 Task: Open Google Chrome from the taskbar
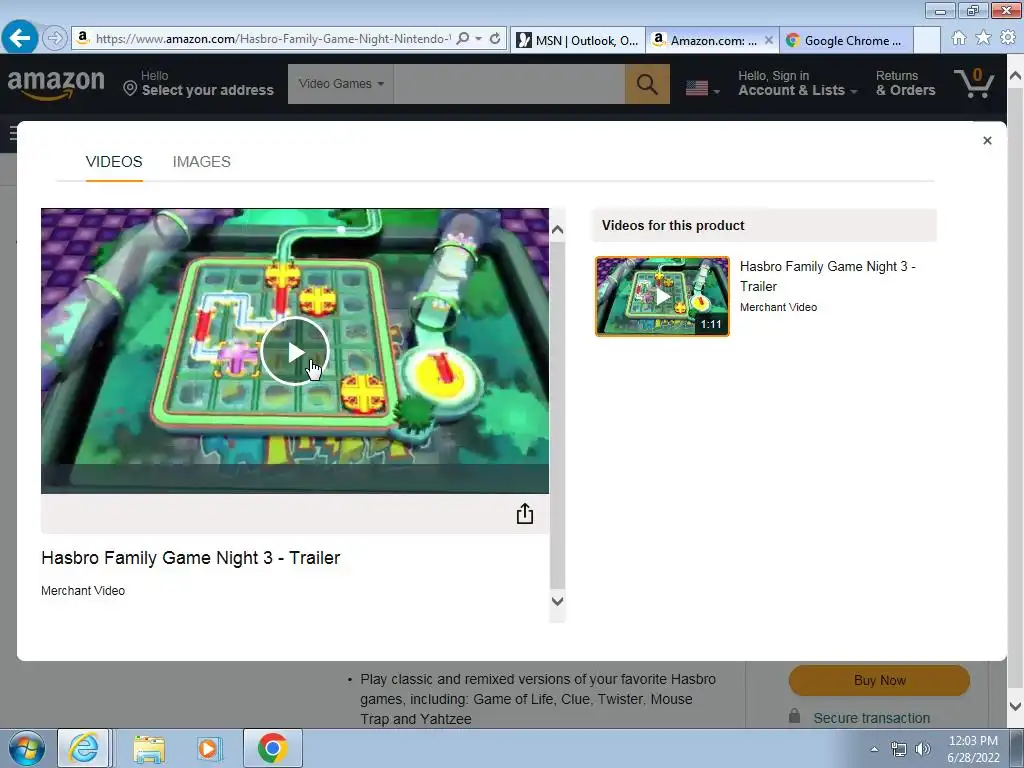272,748
